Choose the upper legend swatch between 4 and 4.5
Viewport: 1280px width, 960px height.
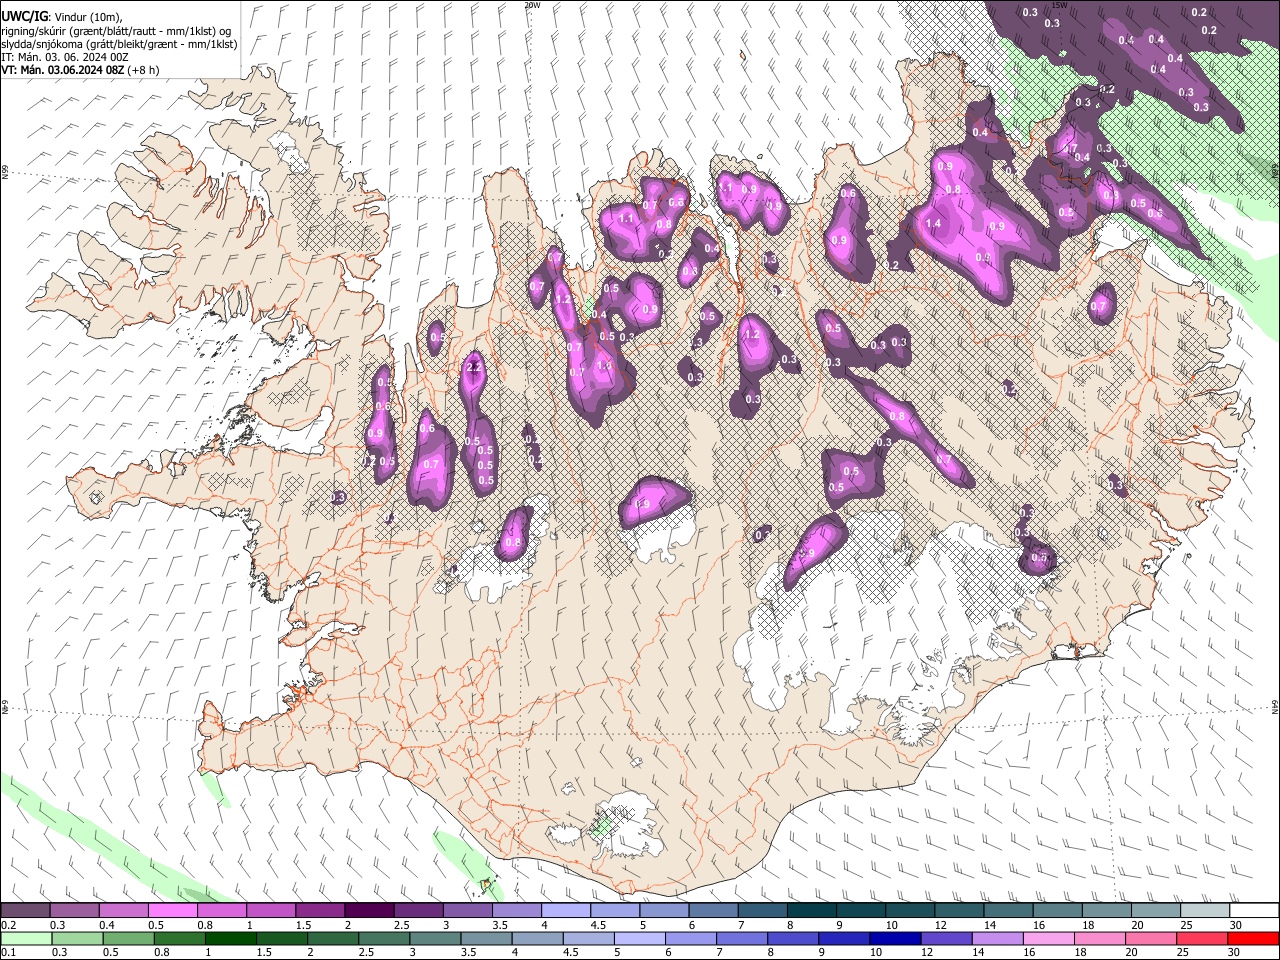coord(565,911)
